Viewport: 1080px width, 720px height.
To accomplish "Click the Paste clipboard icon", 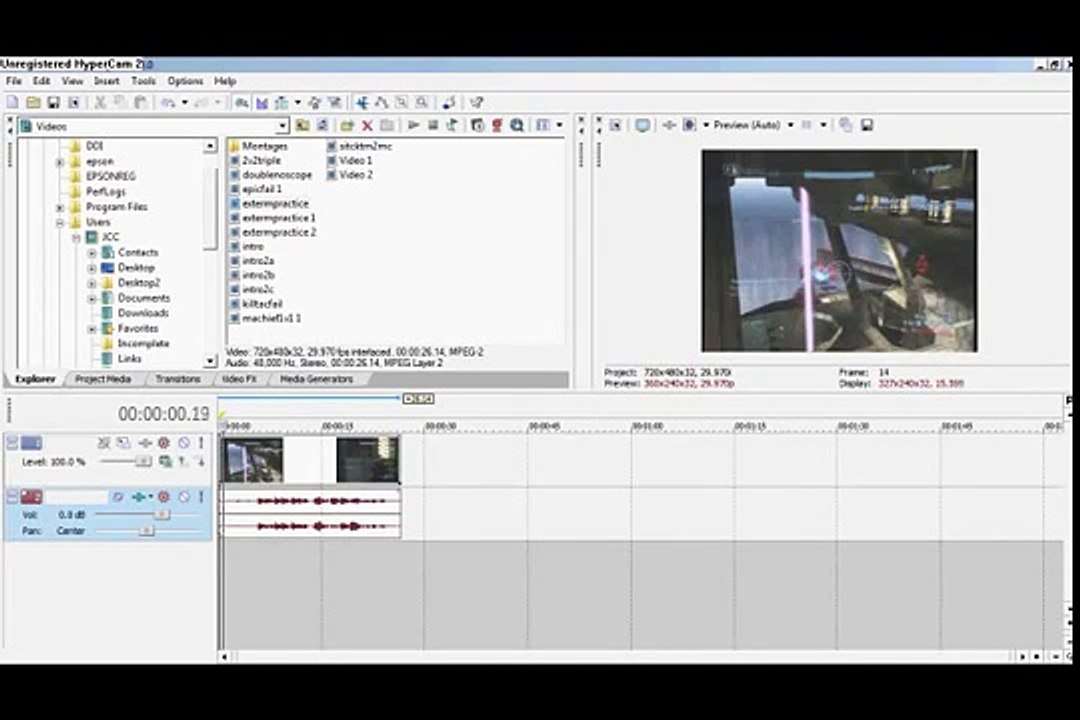I will tap(141, 103).
